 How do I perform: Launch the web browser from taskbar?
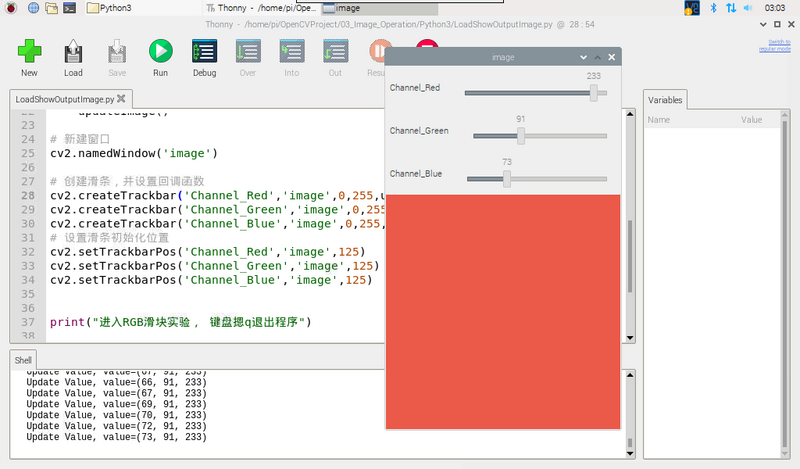point(33,8)
